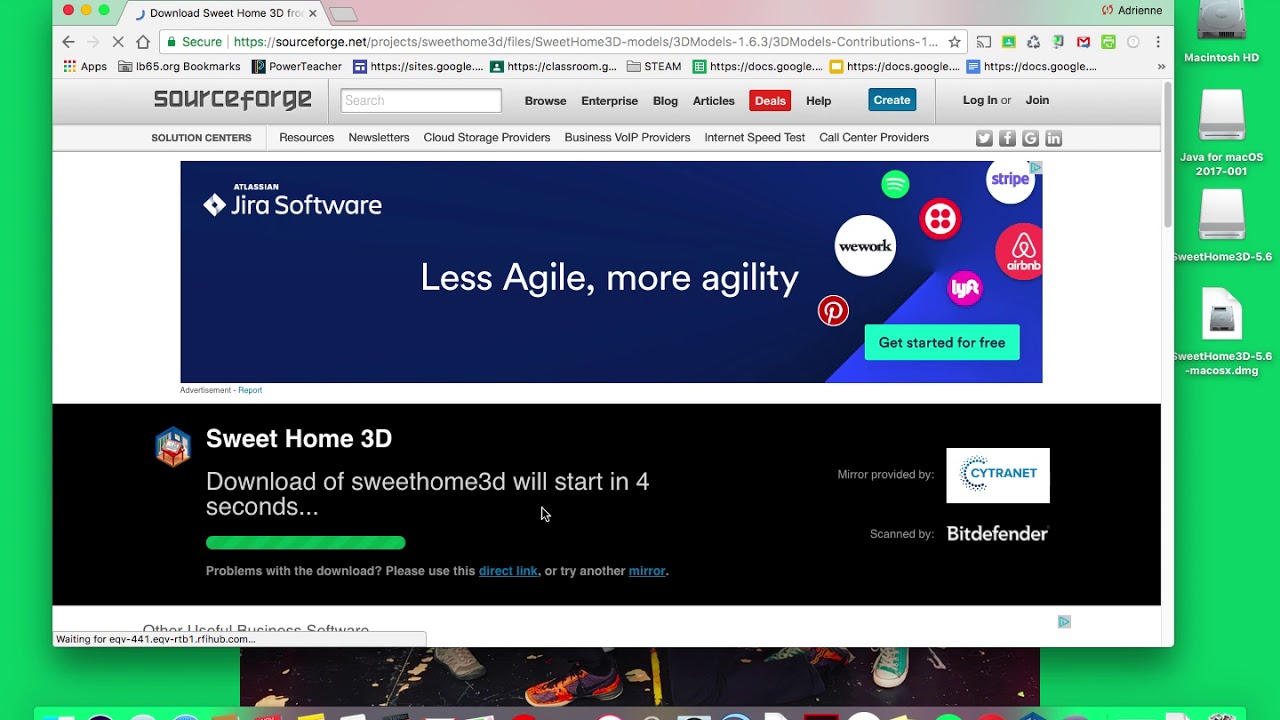The height and width of the screenshot is (720, 1280).
Task: Open the STEAM bookmarks folder
Action: [654, 66]
